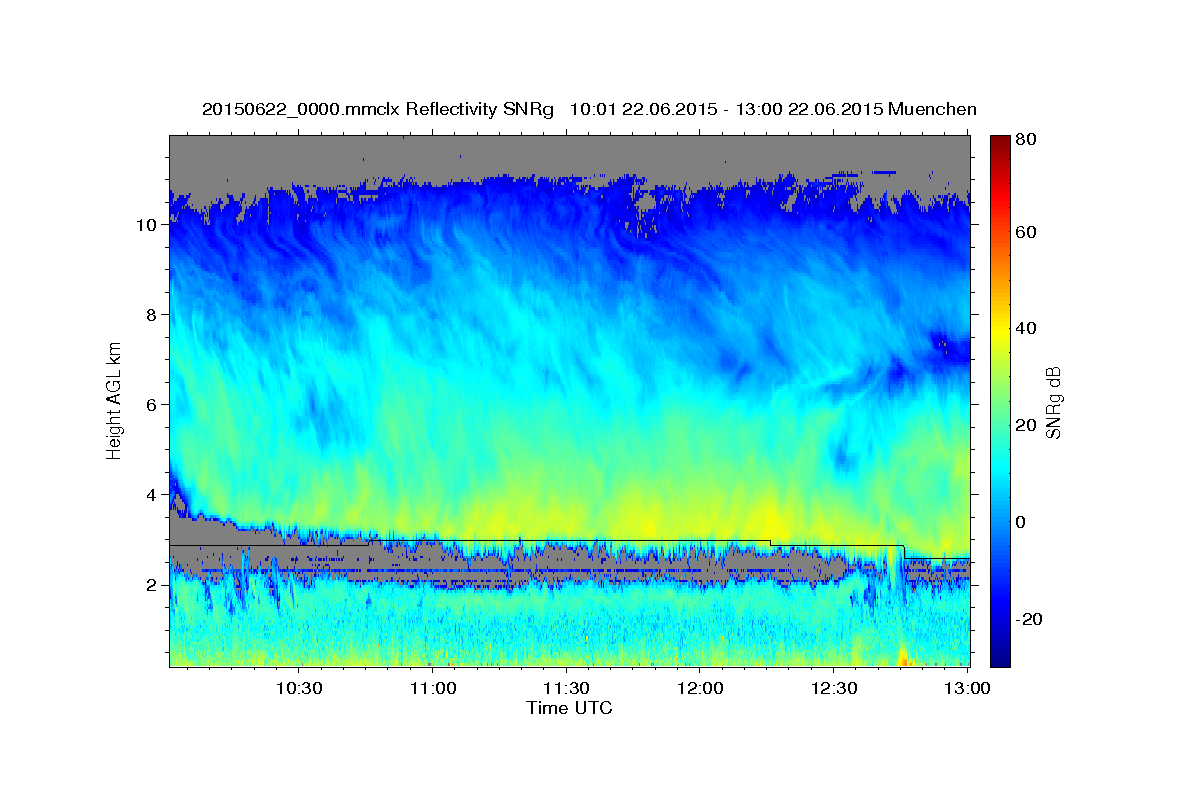Click the 13:00 time tick label
Image resolution: width=1200 pixels, height=800 pixels.
(x=968, y=689)
